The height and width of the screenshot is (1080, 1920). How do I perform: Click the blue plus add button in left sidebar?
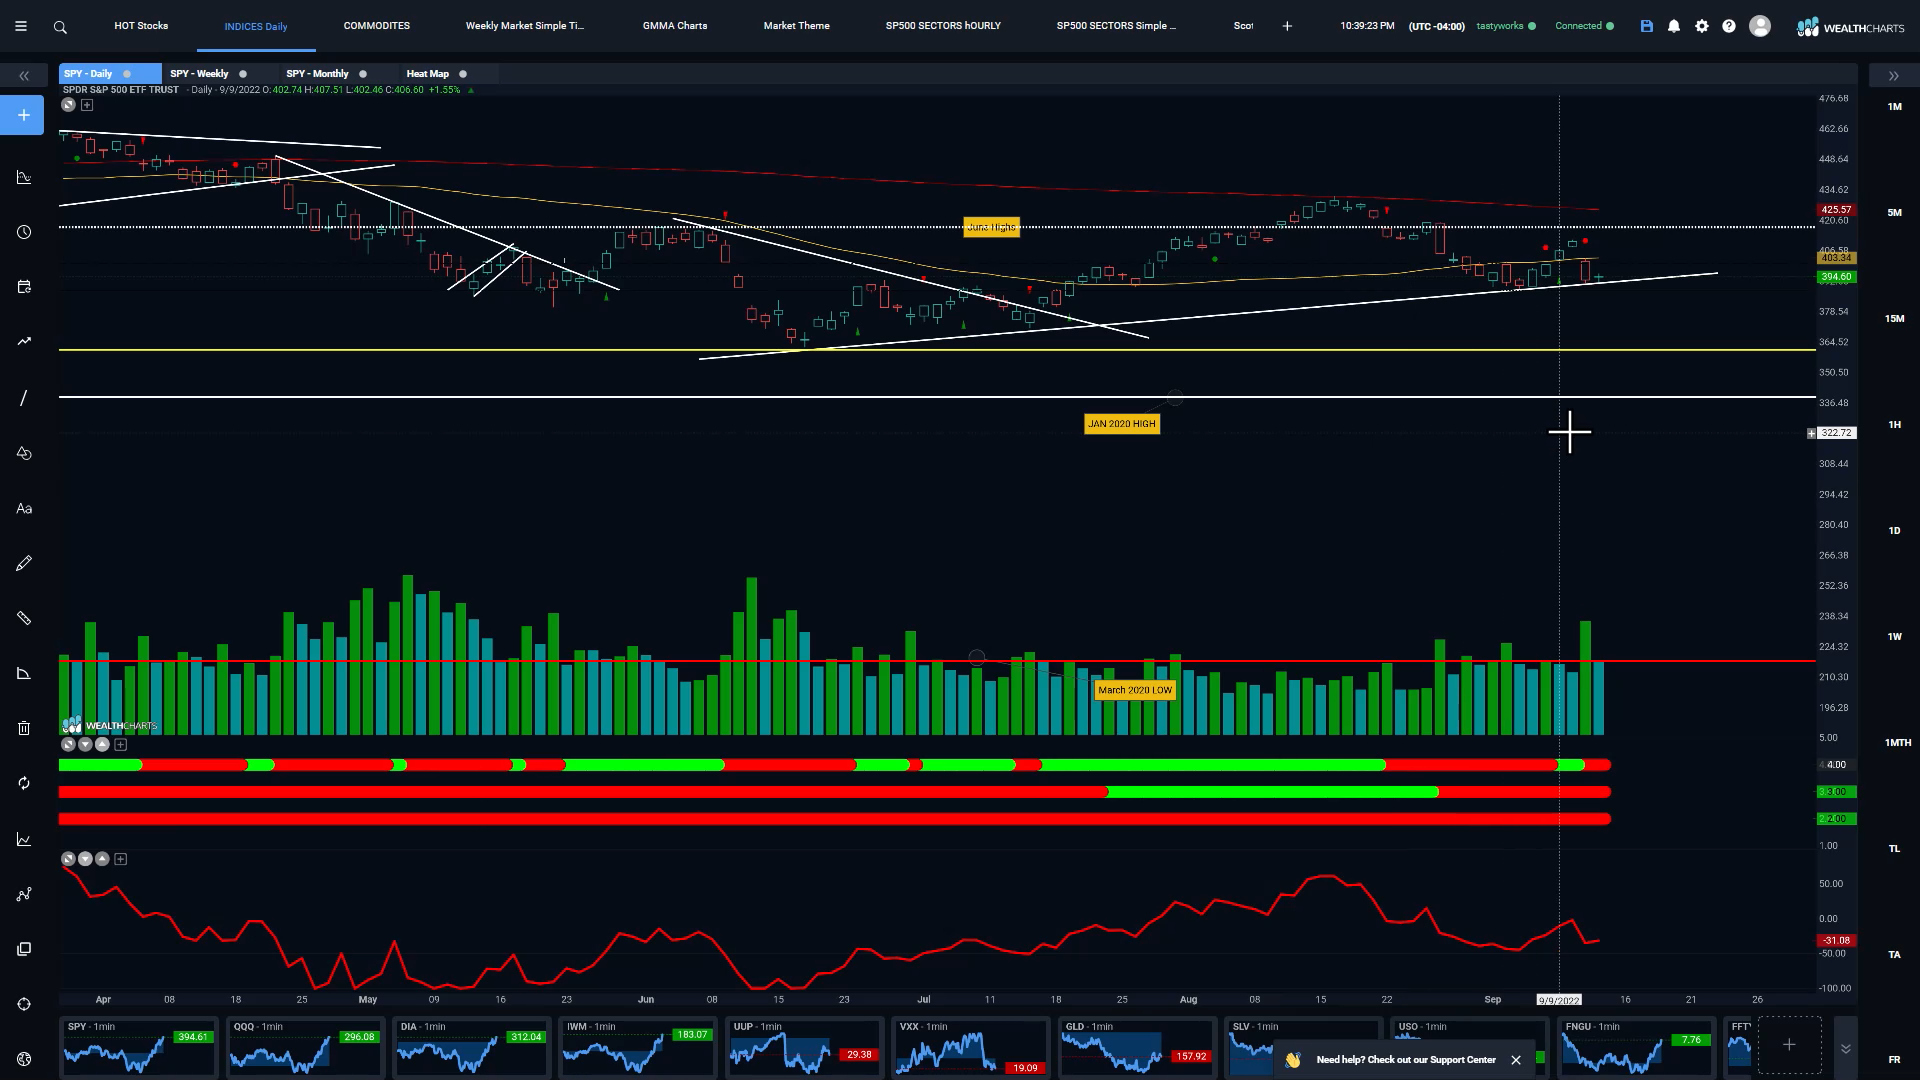(23, 115)
